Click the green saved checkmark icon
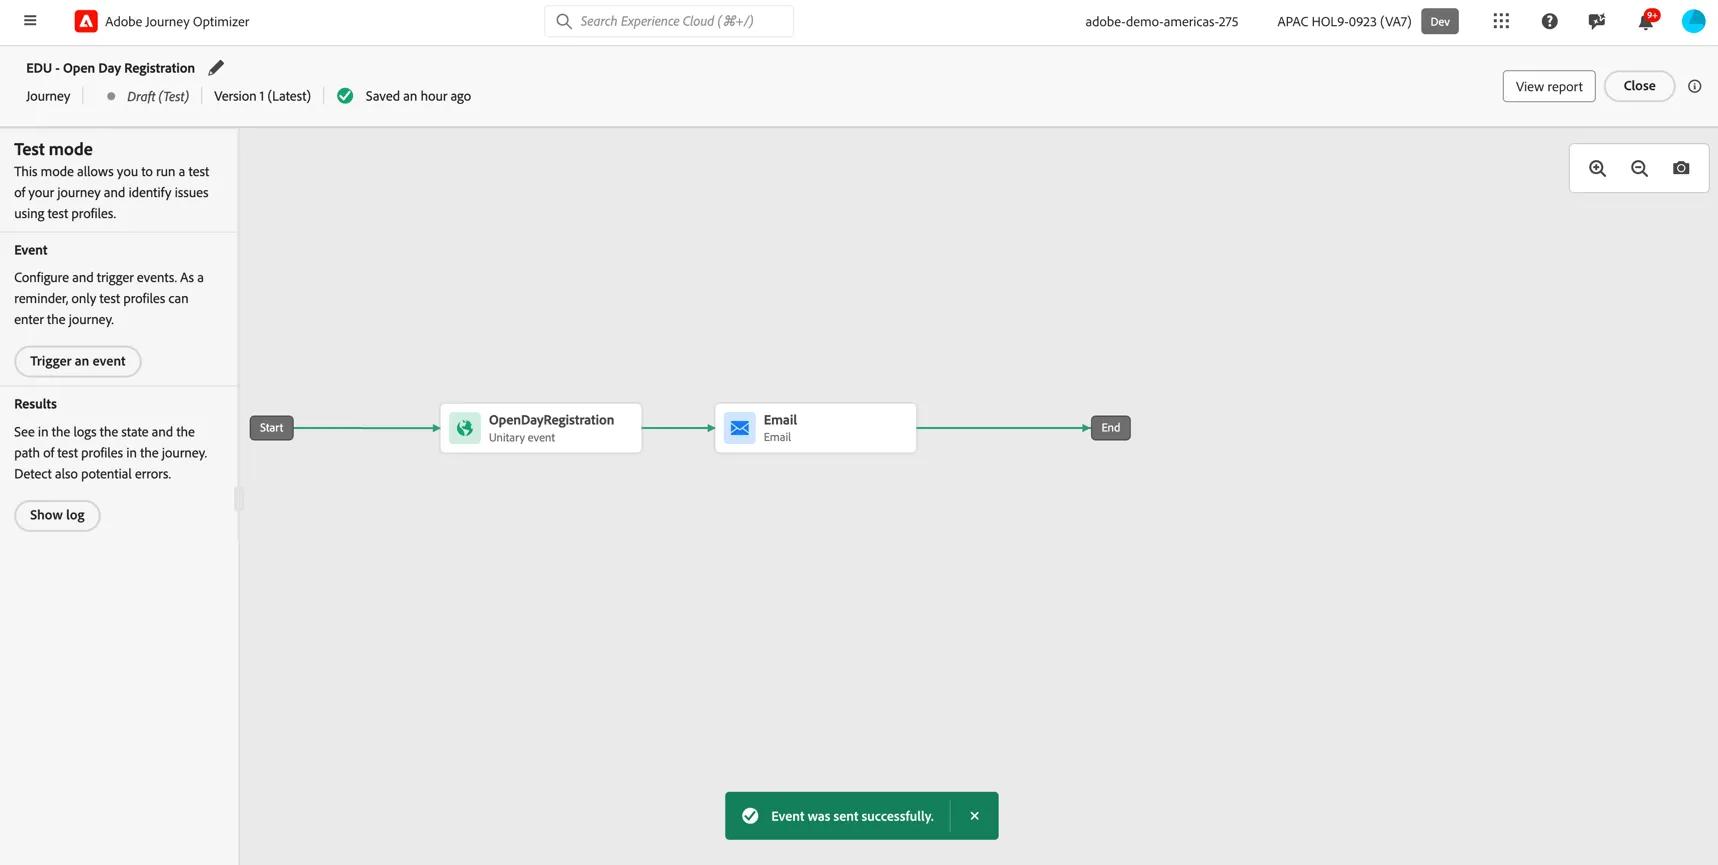This screenshot has height=865, width=1718. click(345, 96)
